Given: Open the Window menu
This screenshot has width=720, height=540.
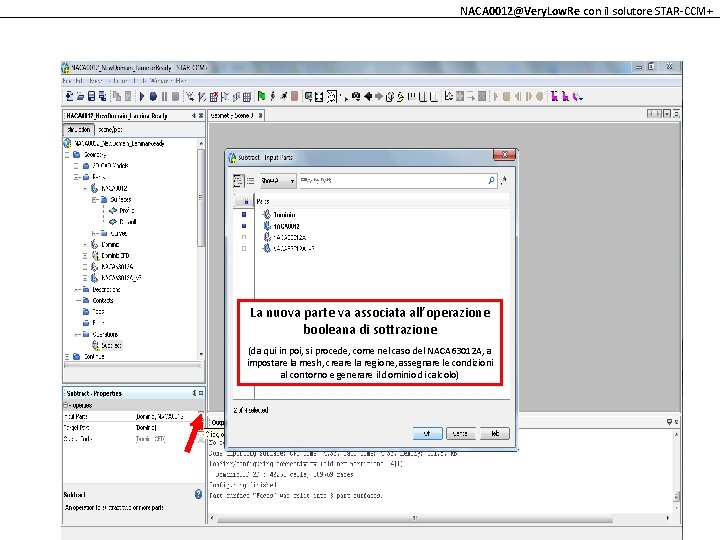Looking at the screenshot, I should [159, 81].
